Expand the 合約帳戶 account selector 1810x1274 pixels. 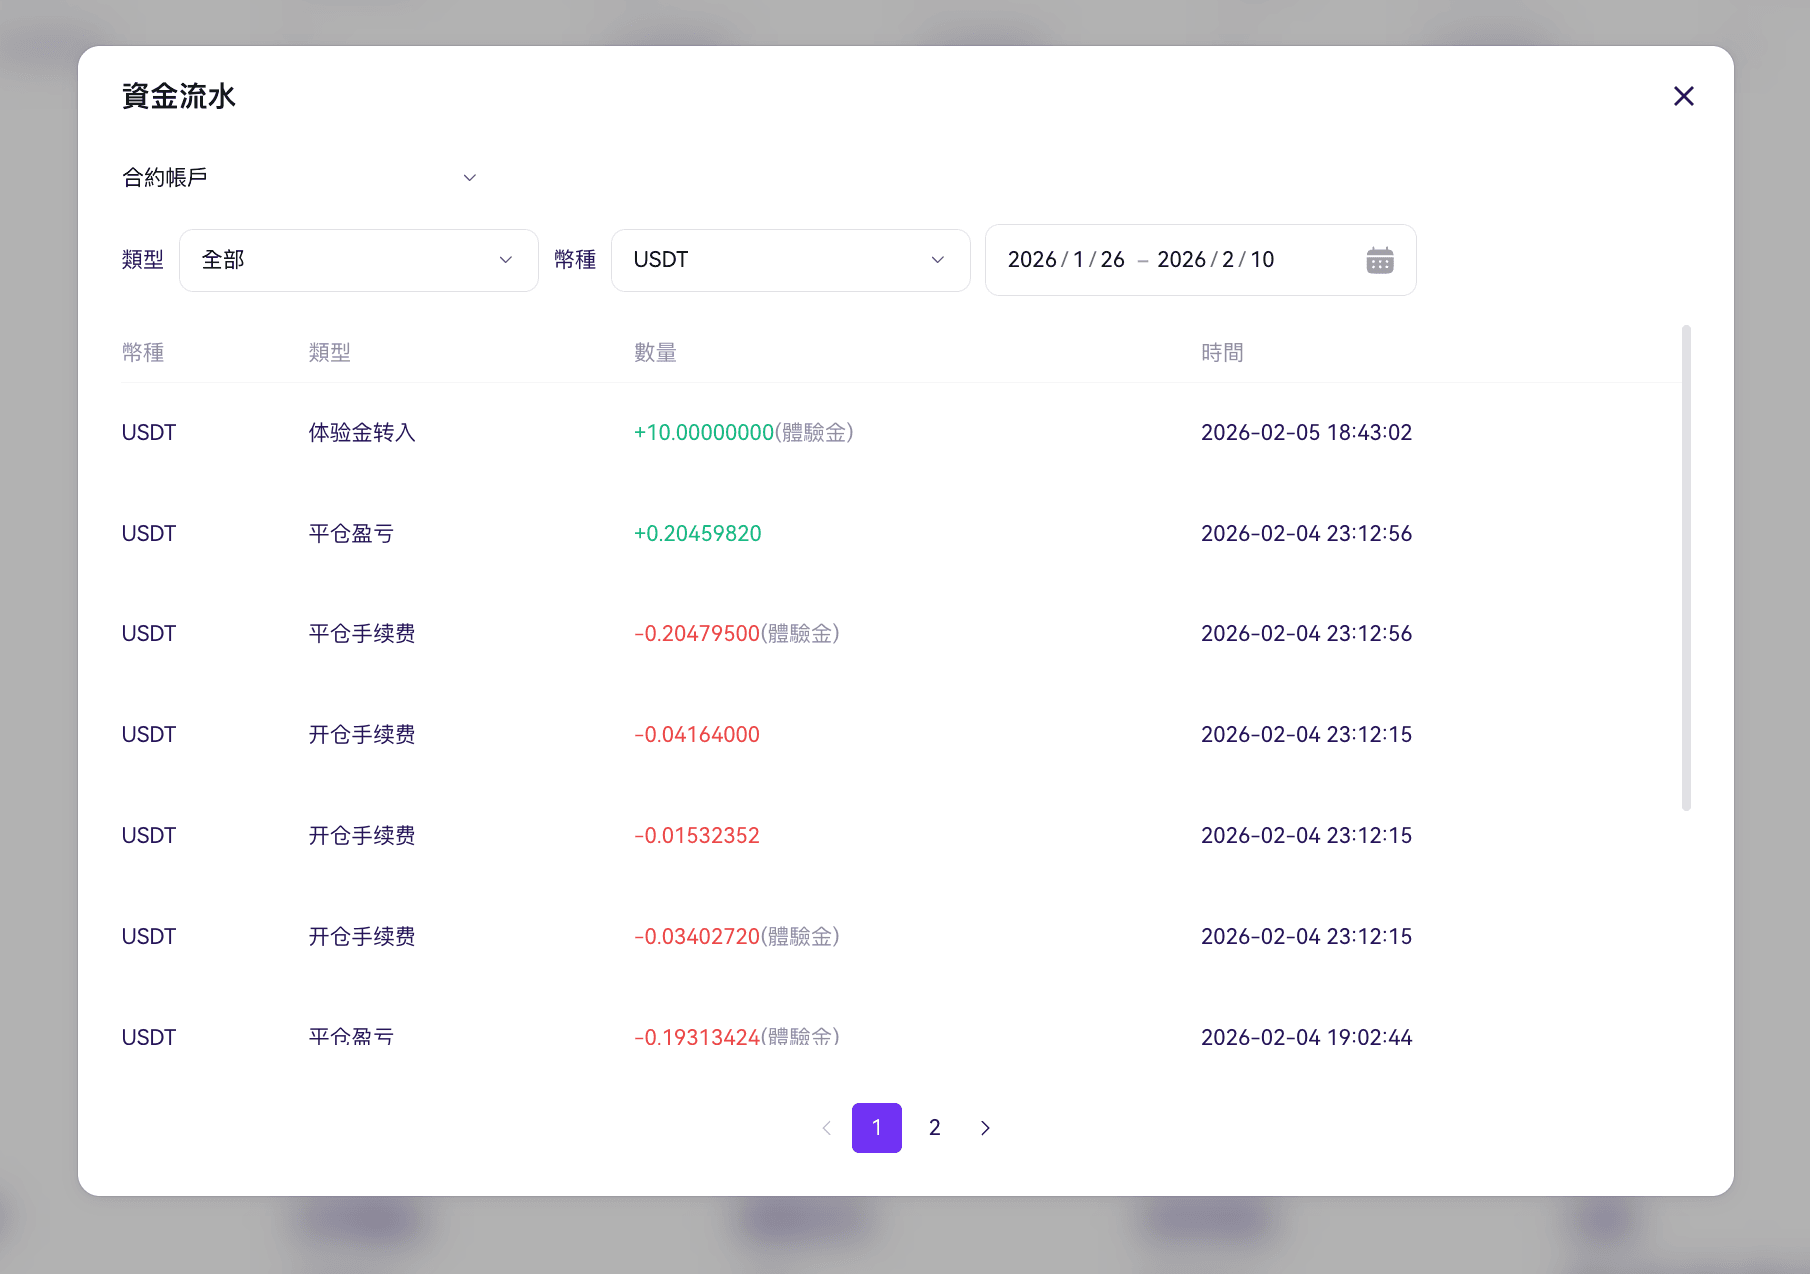click(299, 177)
